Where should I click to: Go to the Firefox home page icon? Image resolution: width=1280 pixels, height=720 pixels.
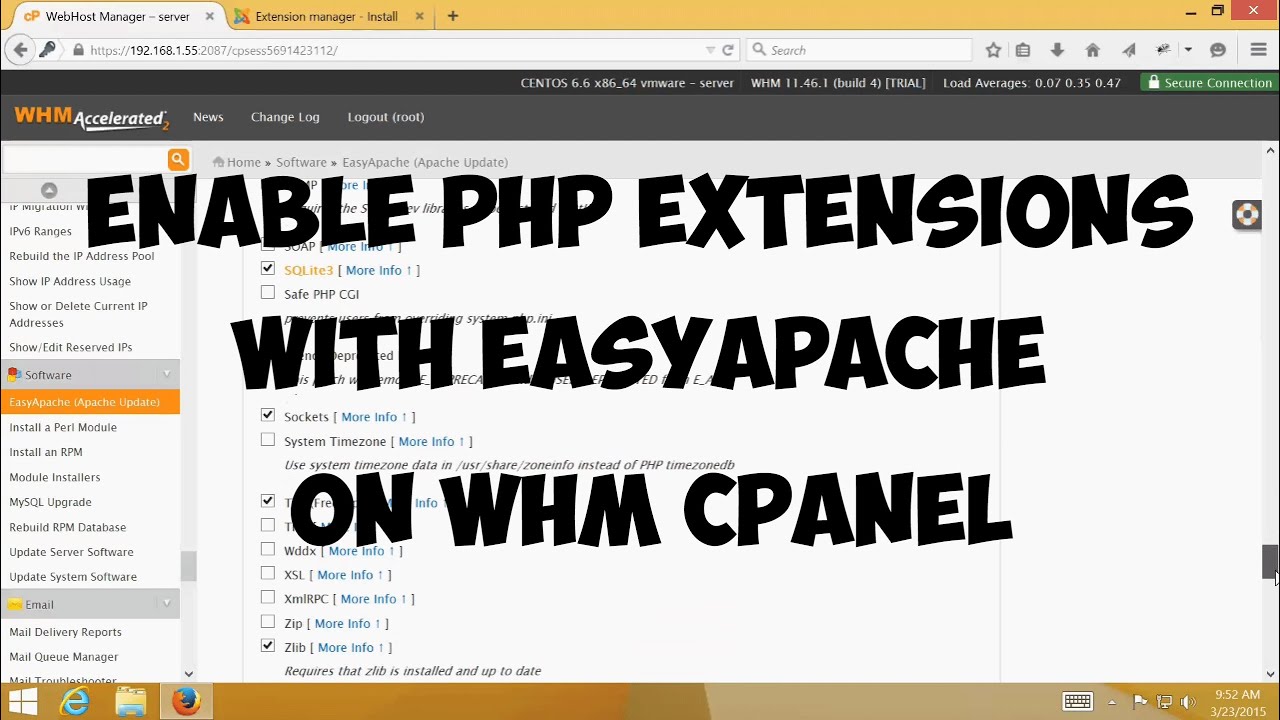click(x=1092, y=50)
